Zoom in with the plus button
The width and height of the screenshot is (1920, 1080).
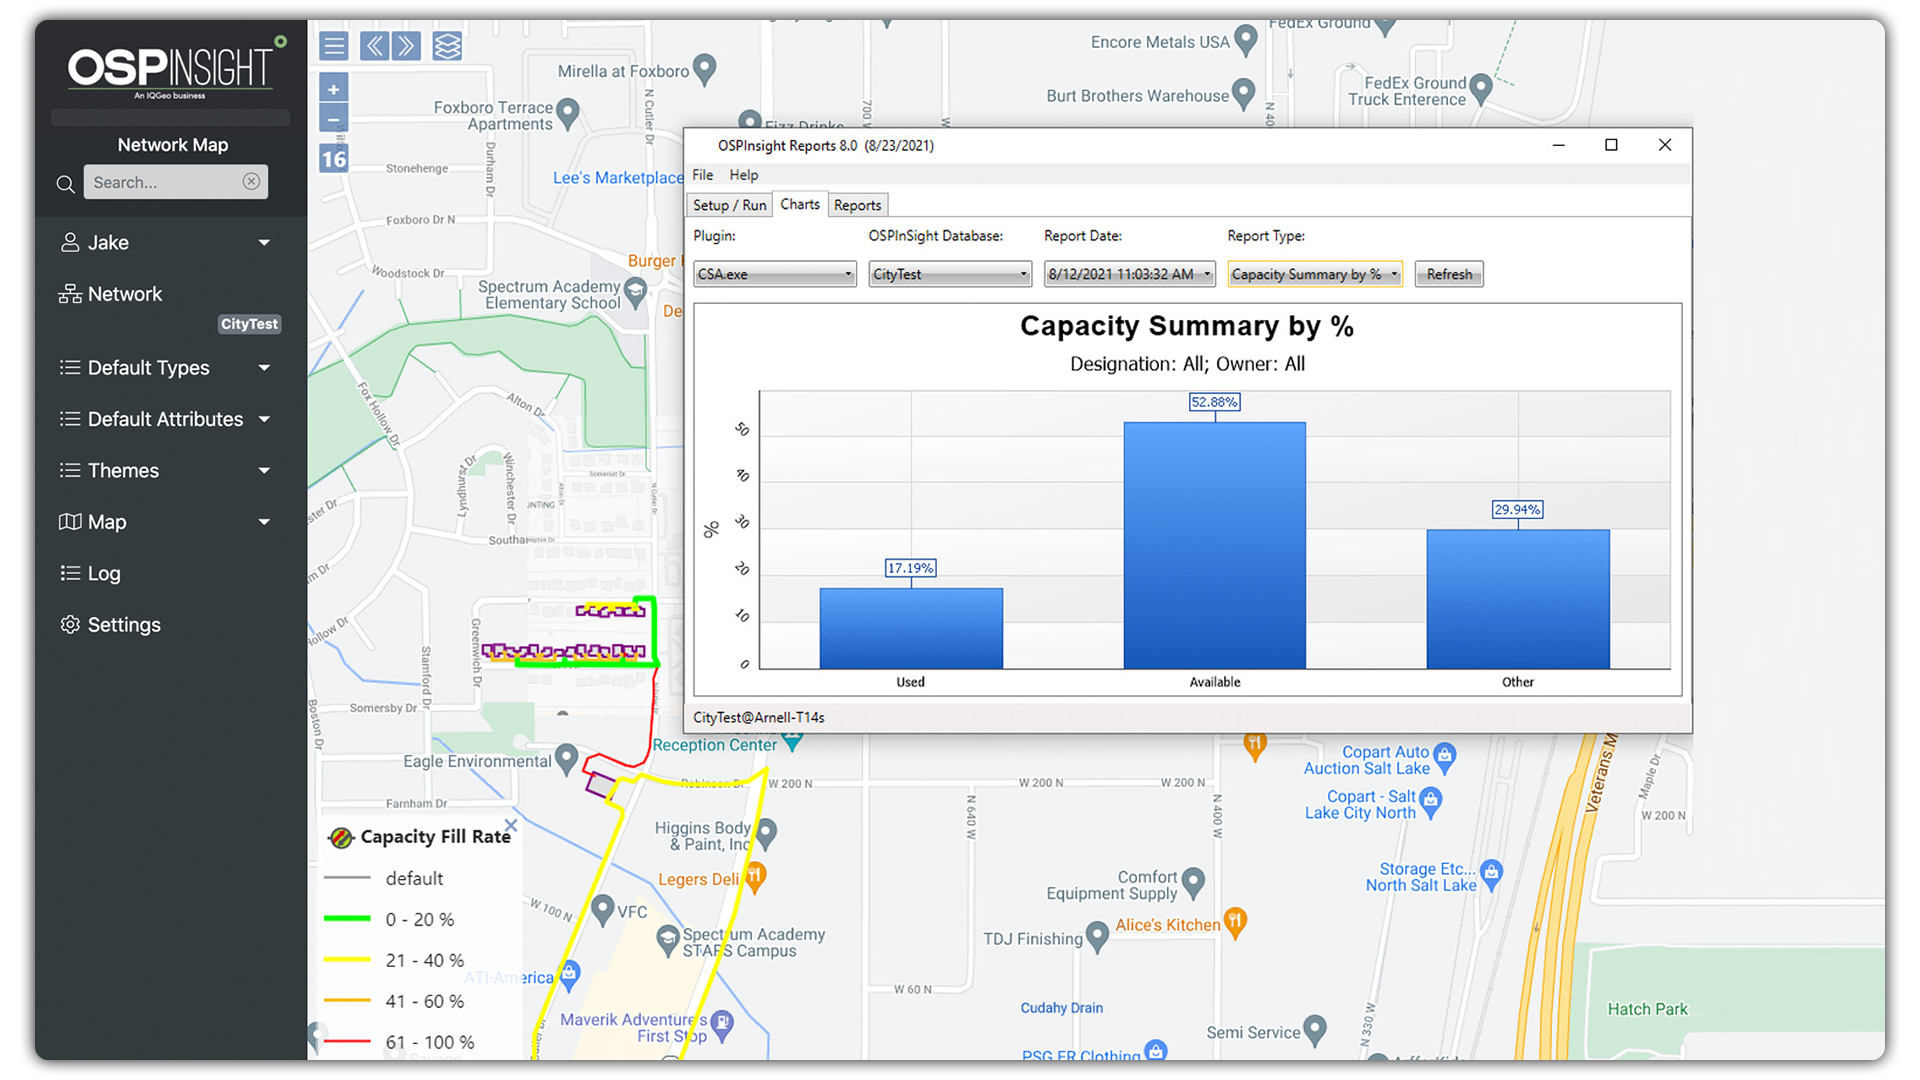click(334, 88)
